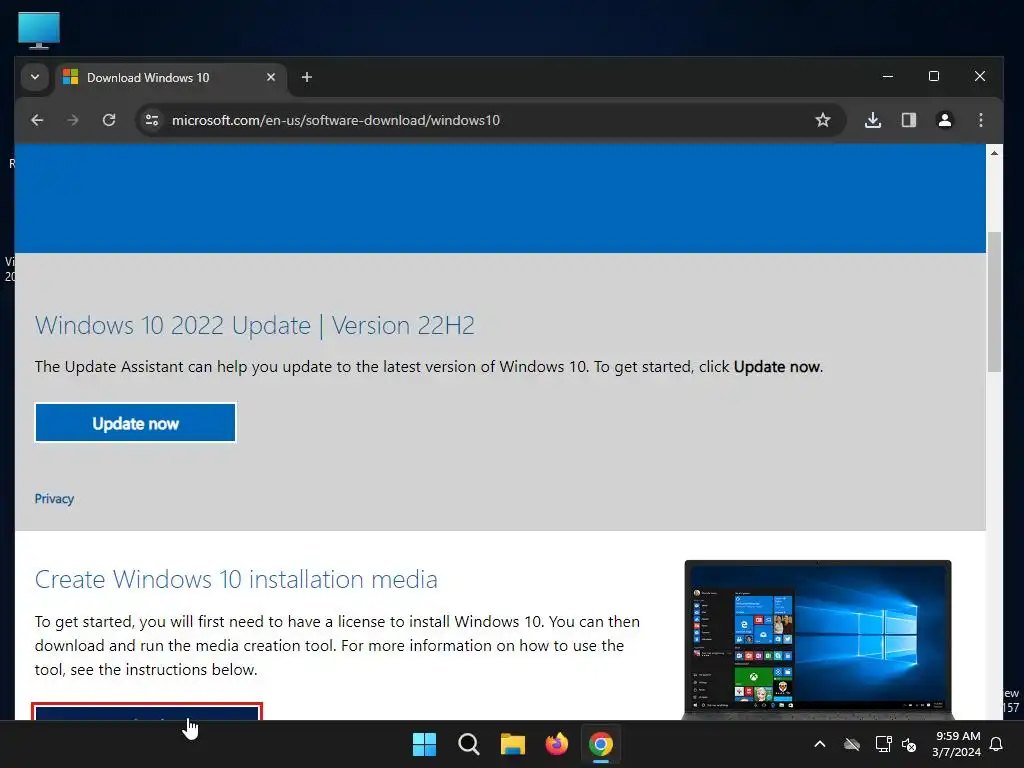Reload the Download Windows 10 page

pos(109,120)
